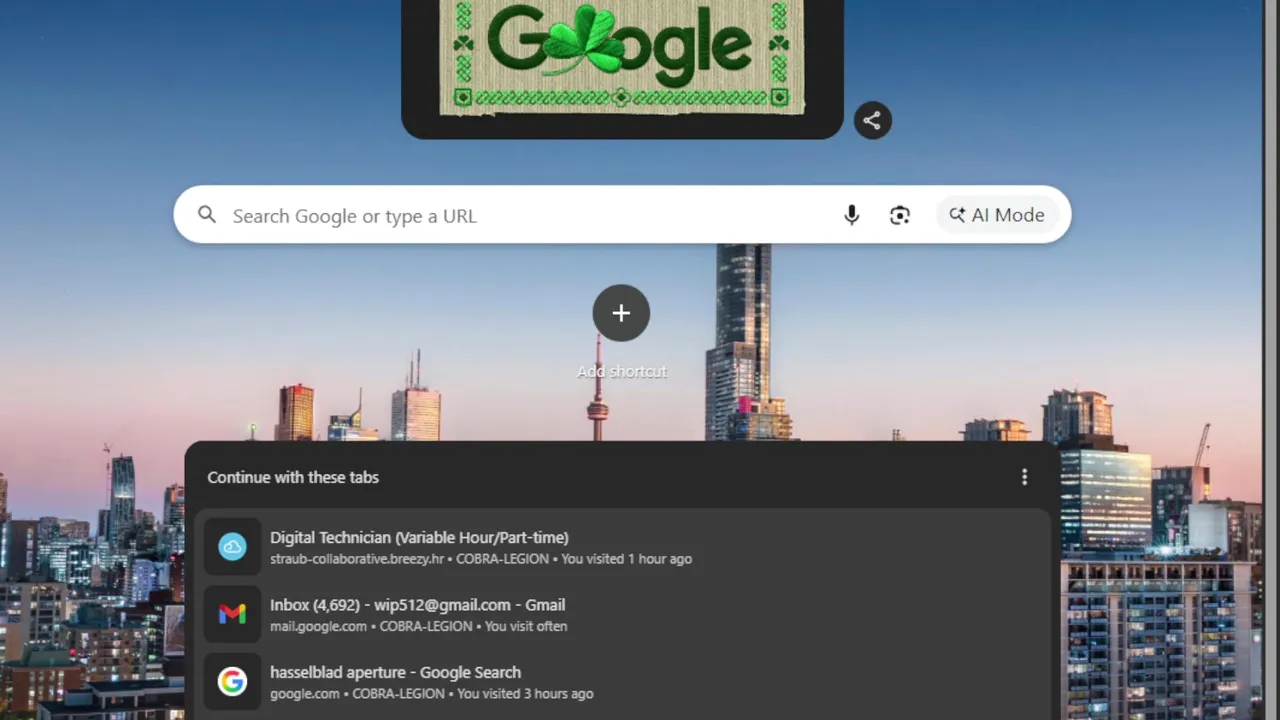Share the St. Patrick's Day Google doodle
Screen dimensions: 1280x720
pos(872,121)
